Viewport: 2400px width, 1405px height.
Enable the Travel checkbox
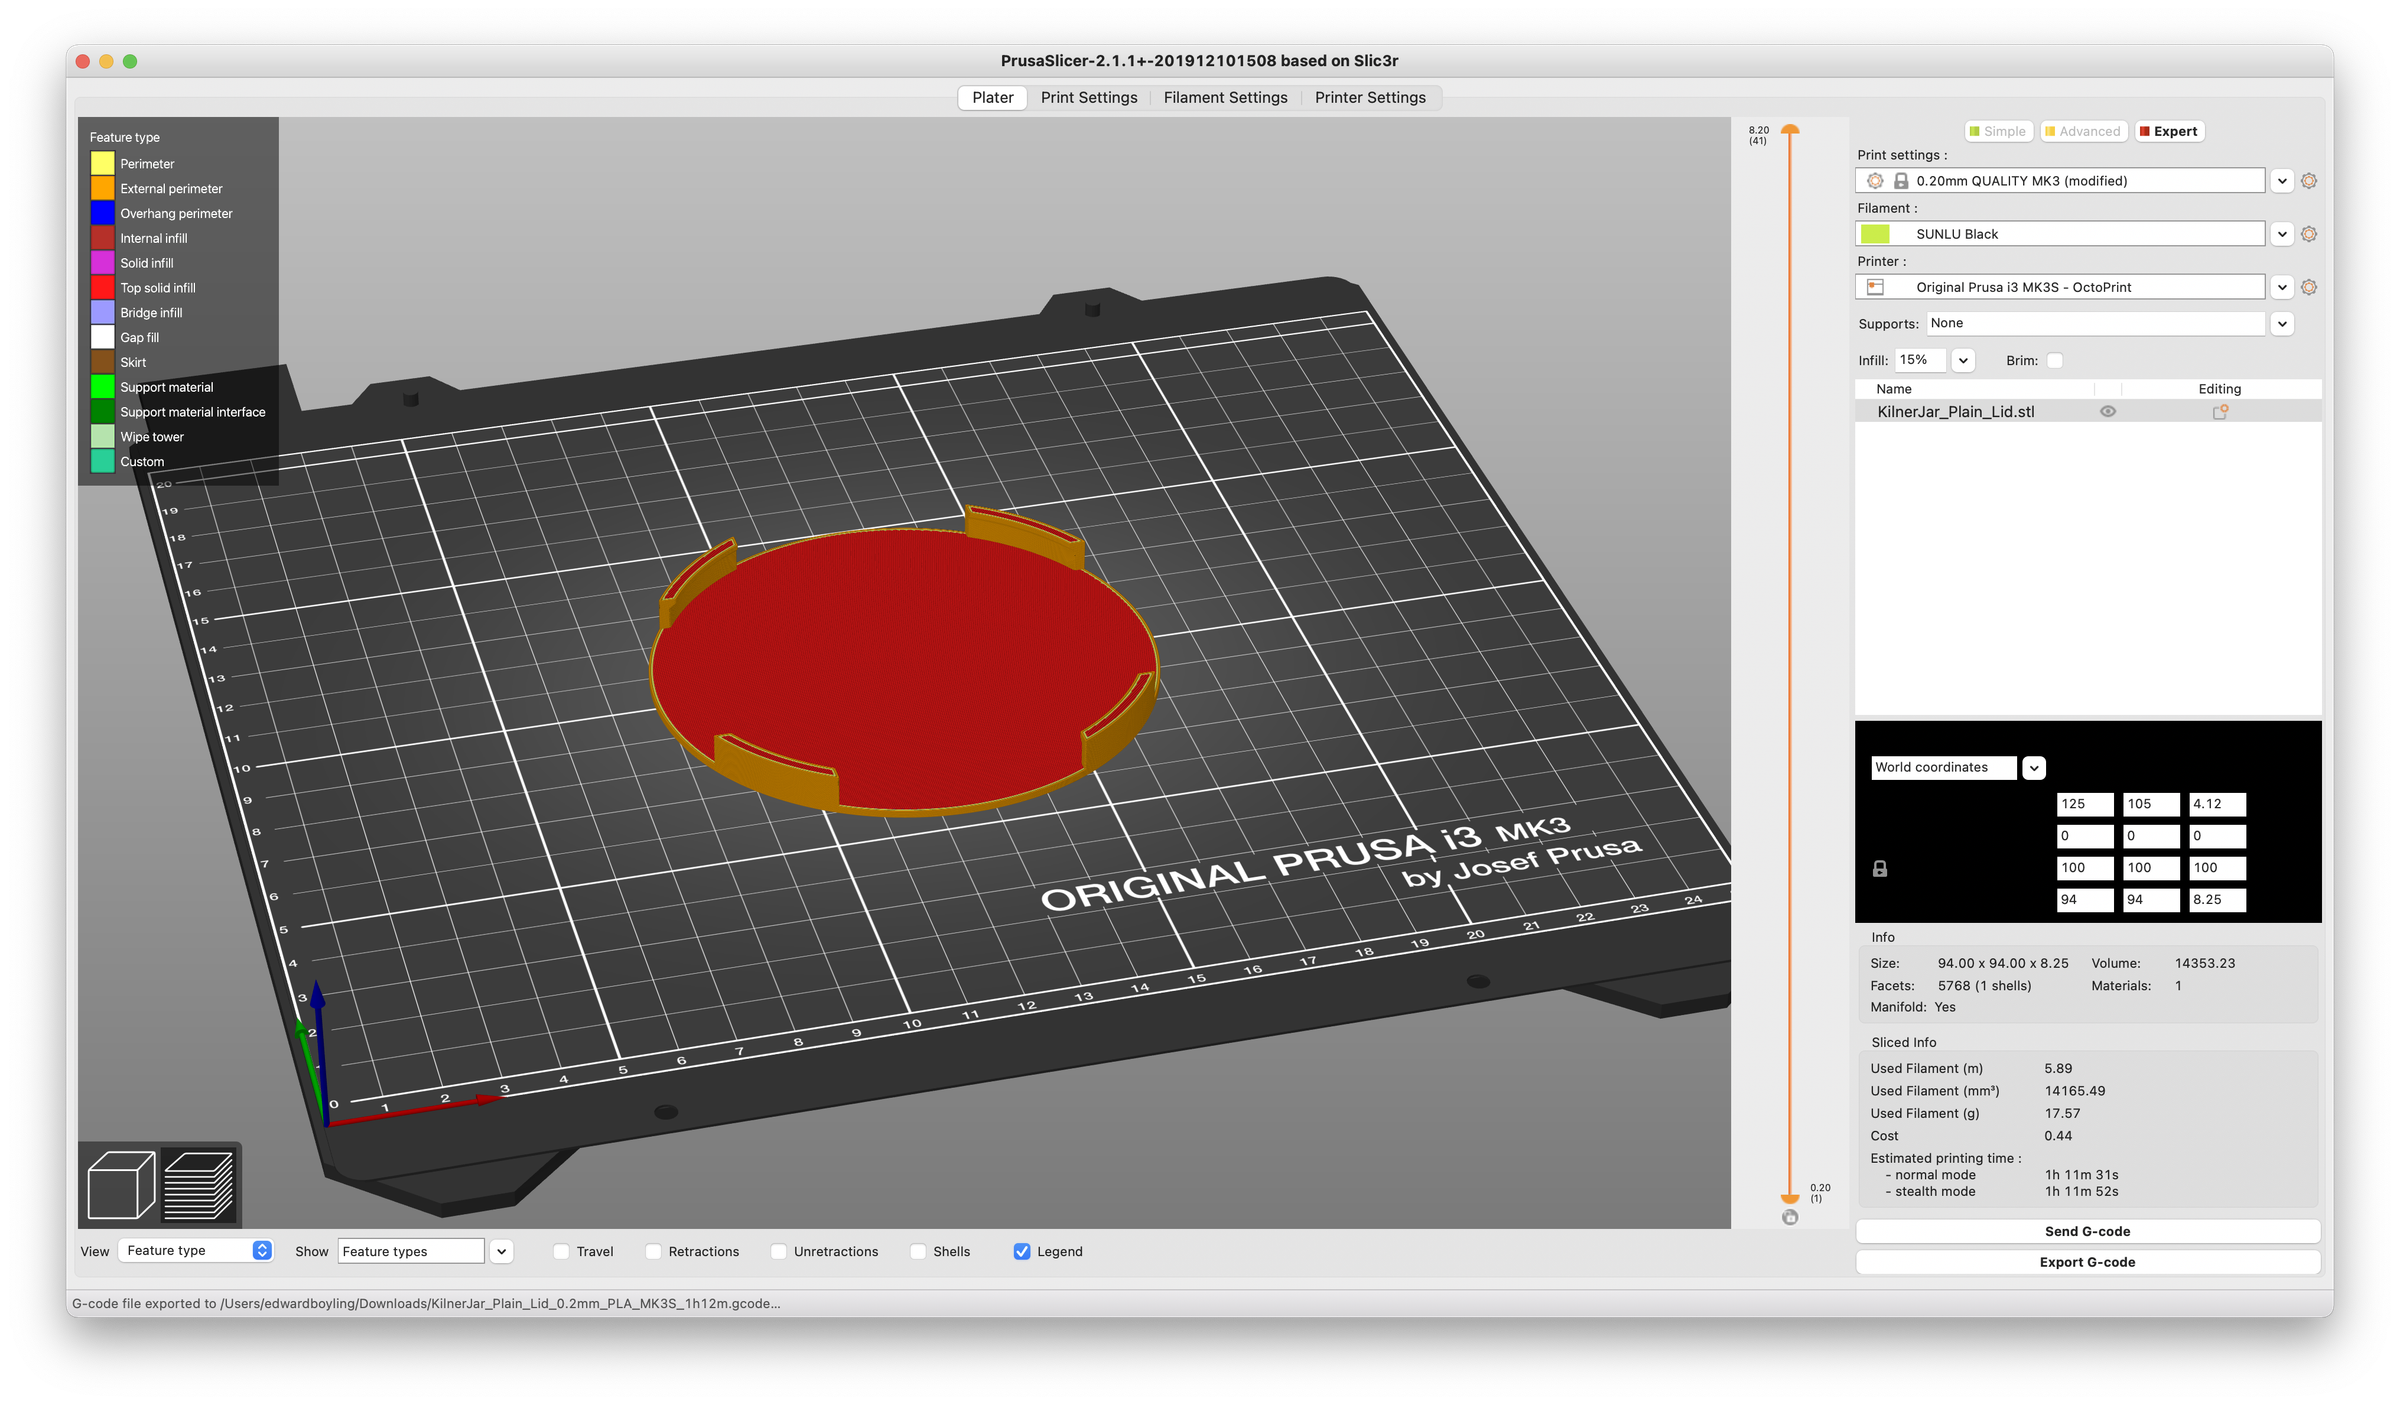561,1251
